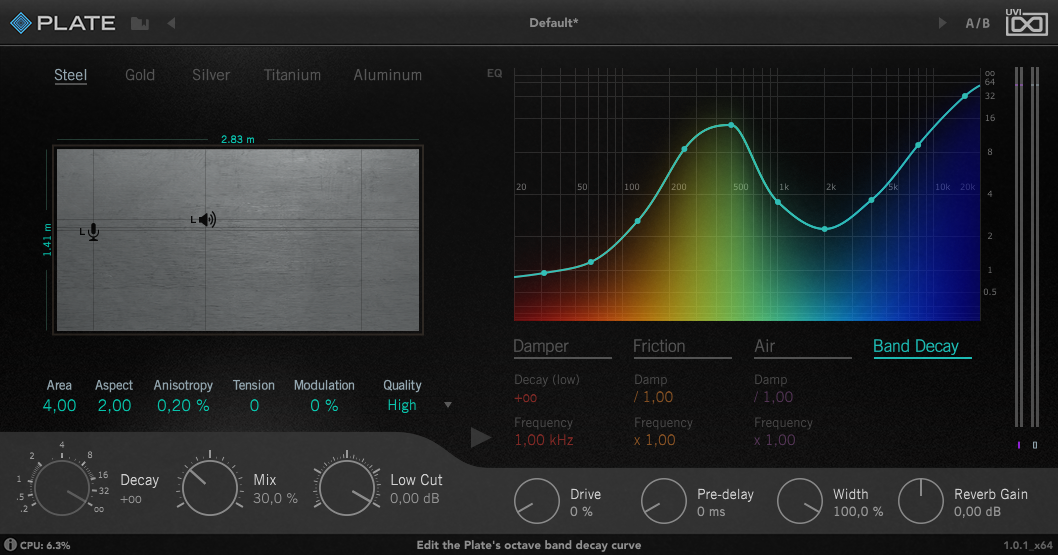This screenshot has width=1058, height=555.
Task: Click the Air Damp value / 1,00
Action: point(773,397)
